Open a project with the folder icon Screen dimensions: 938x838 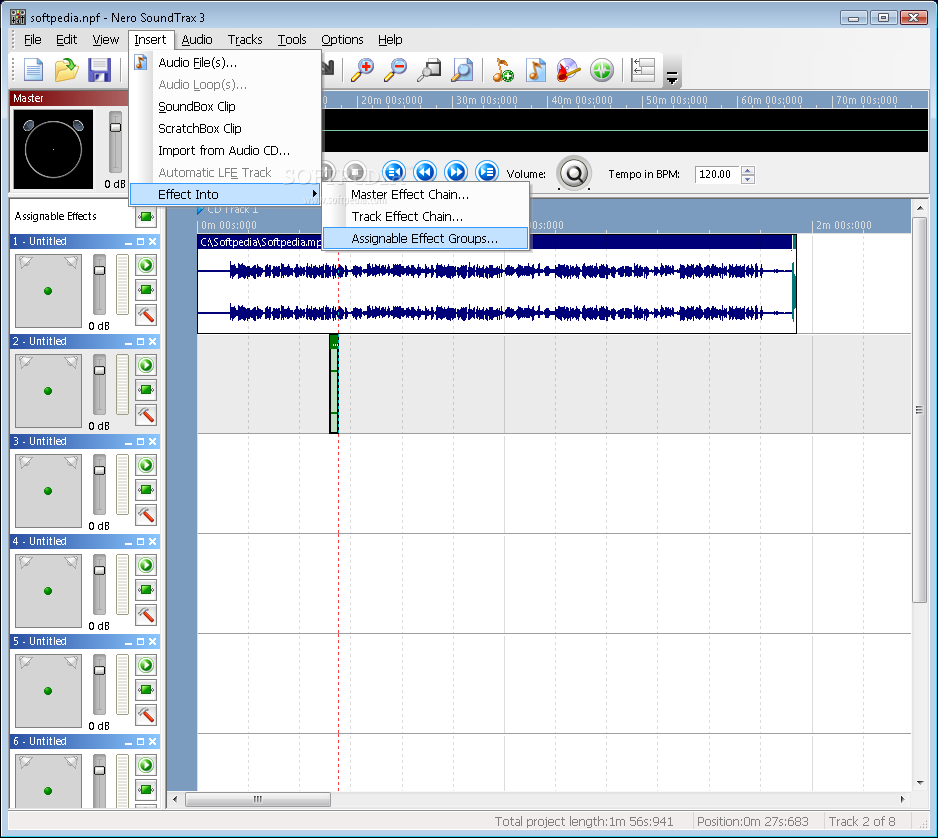(66, 70)
